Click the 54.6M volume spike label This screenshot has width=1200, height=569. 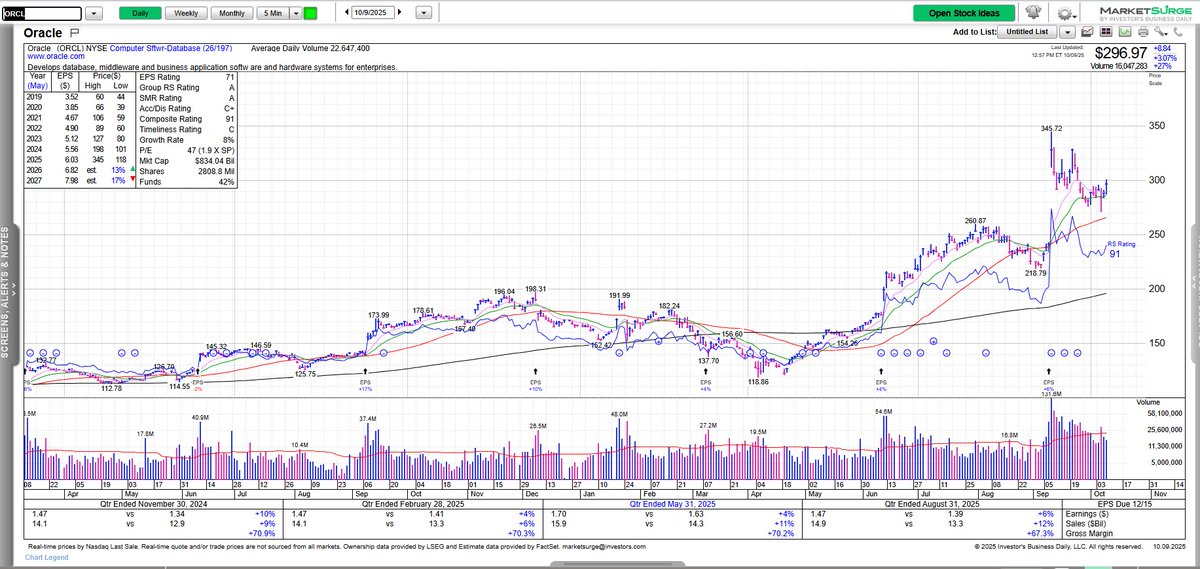coord(884,411)
